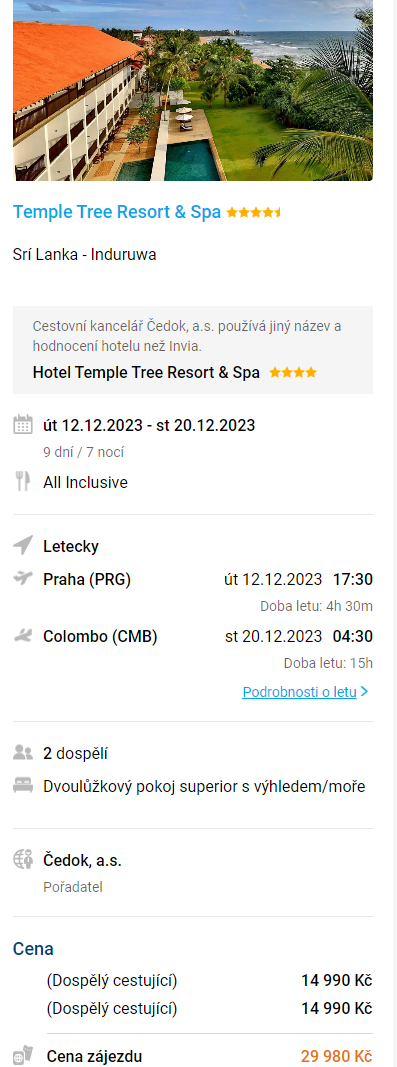The image size is (397, 1067).
Task: Click the hotel resort photo
Action: [193, 90]
